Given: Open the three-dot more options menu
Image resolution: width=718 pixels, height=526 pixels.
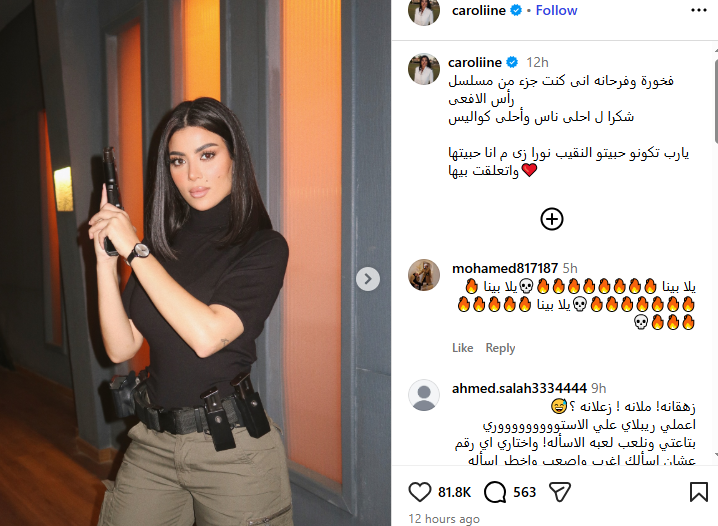Looking at the screenshot, I should coord(699,10).
